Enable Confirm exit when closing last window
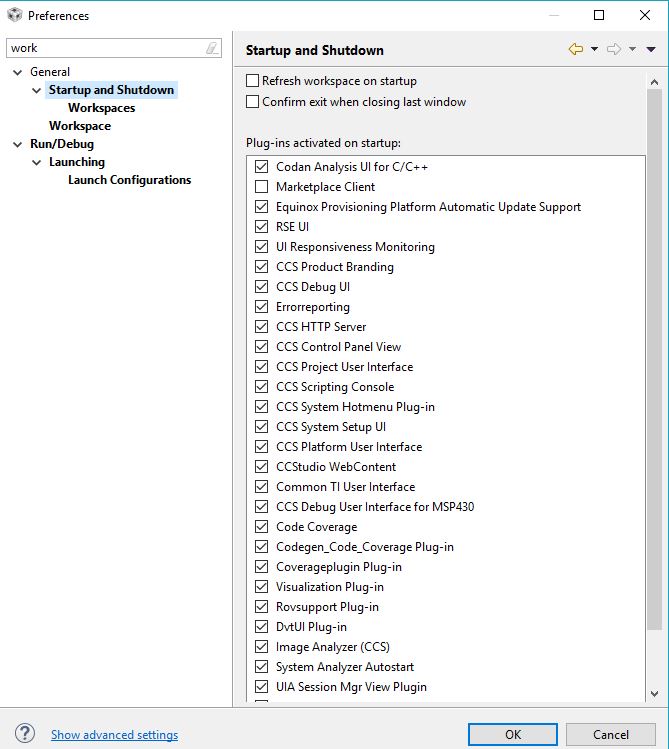The height and width of the screenshot is (749, 669). 253,102
